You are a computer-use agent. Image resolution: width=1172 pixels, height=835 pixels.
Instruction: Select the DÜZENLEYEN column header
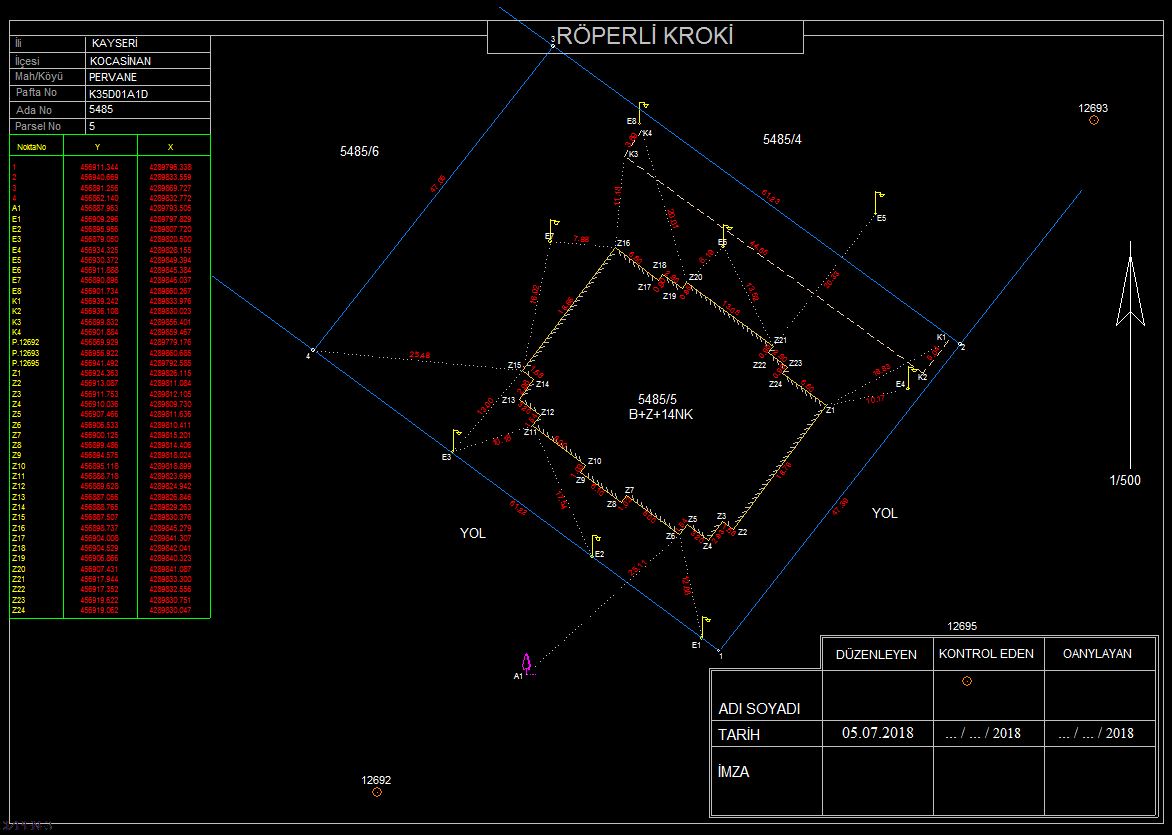click(x=876, y=654)
